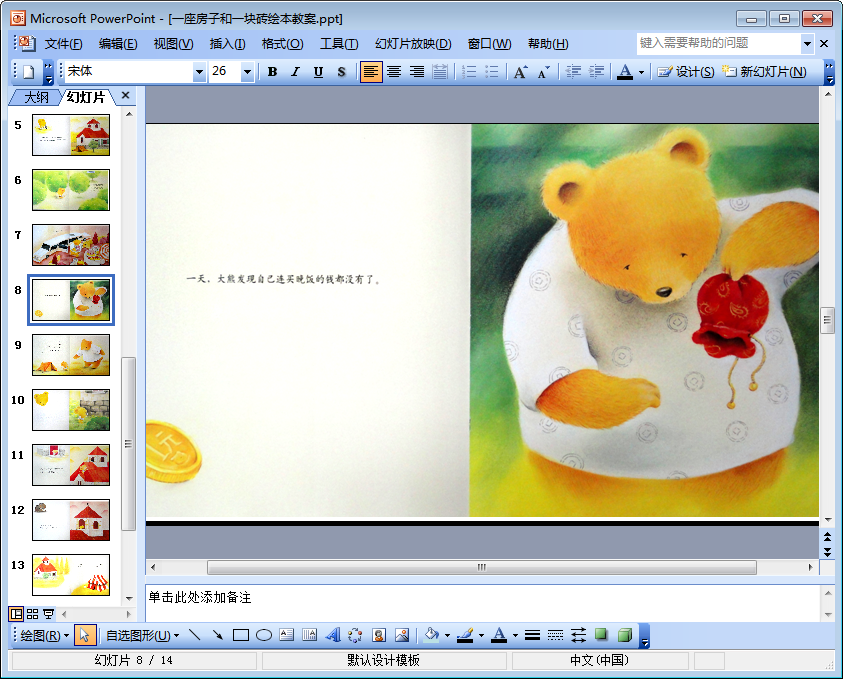This screenshot has height=679, width=843.
Task: Open the 编辑(E) menu
Action: click(118, 44)
